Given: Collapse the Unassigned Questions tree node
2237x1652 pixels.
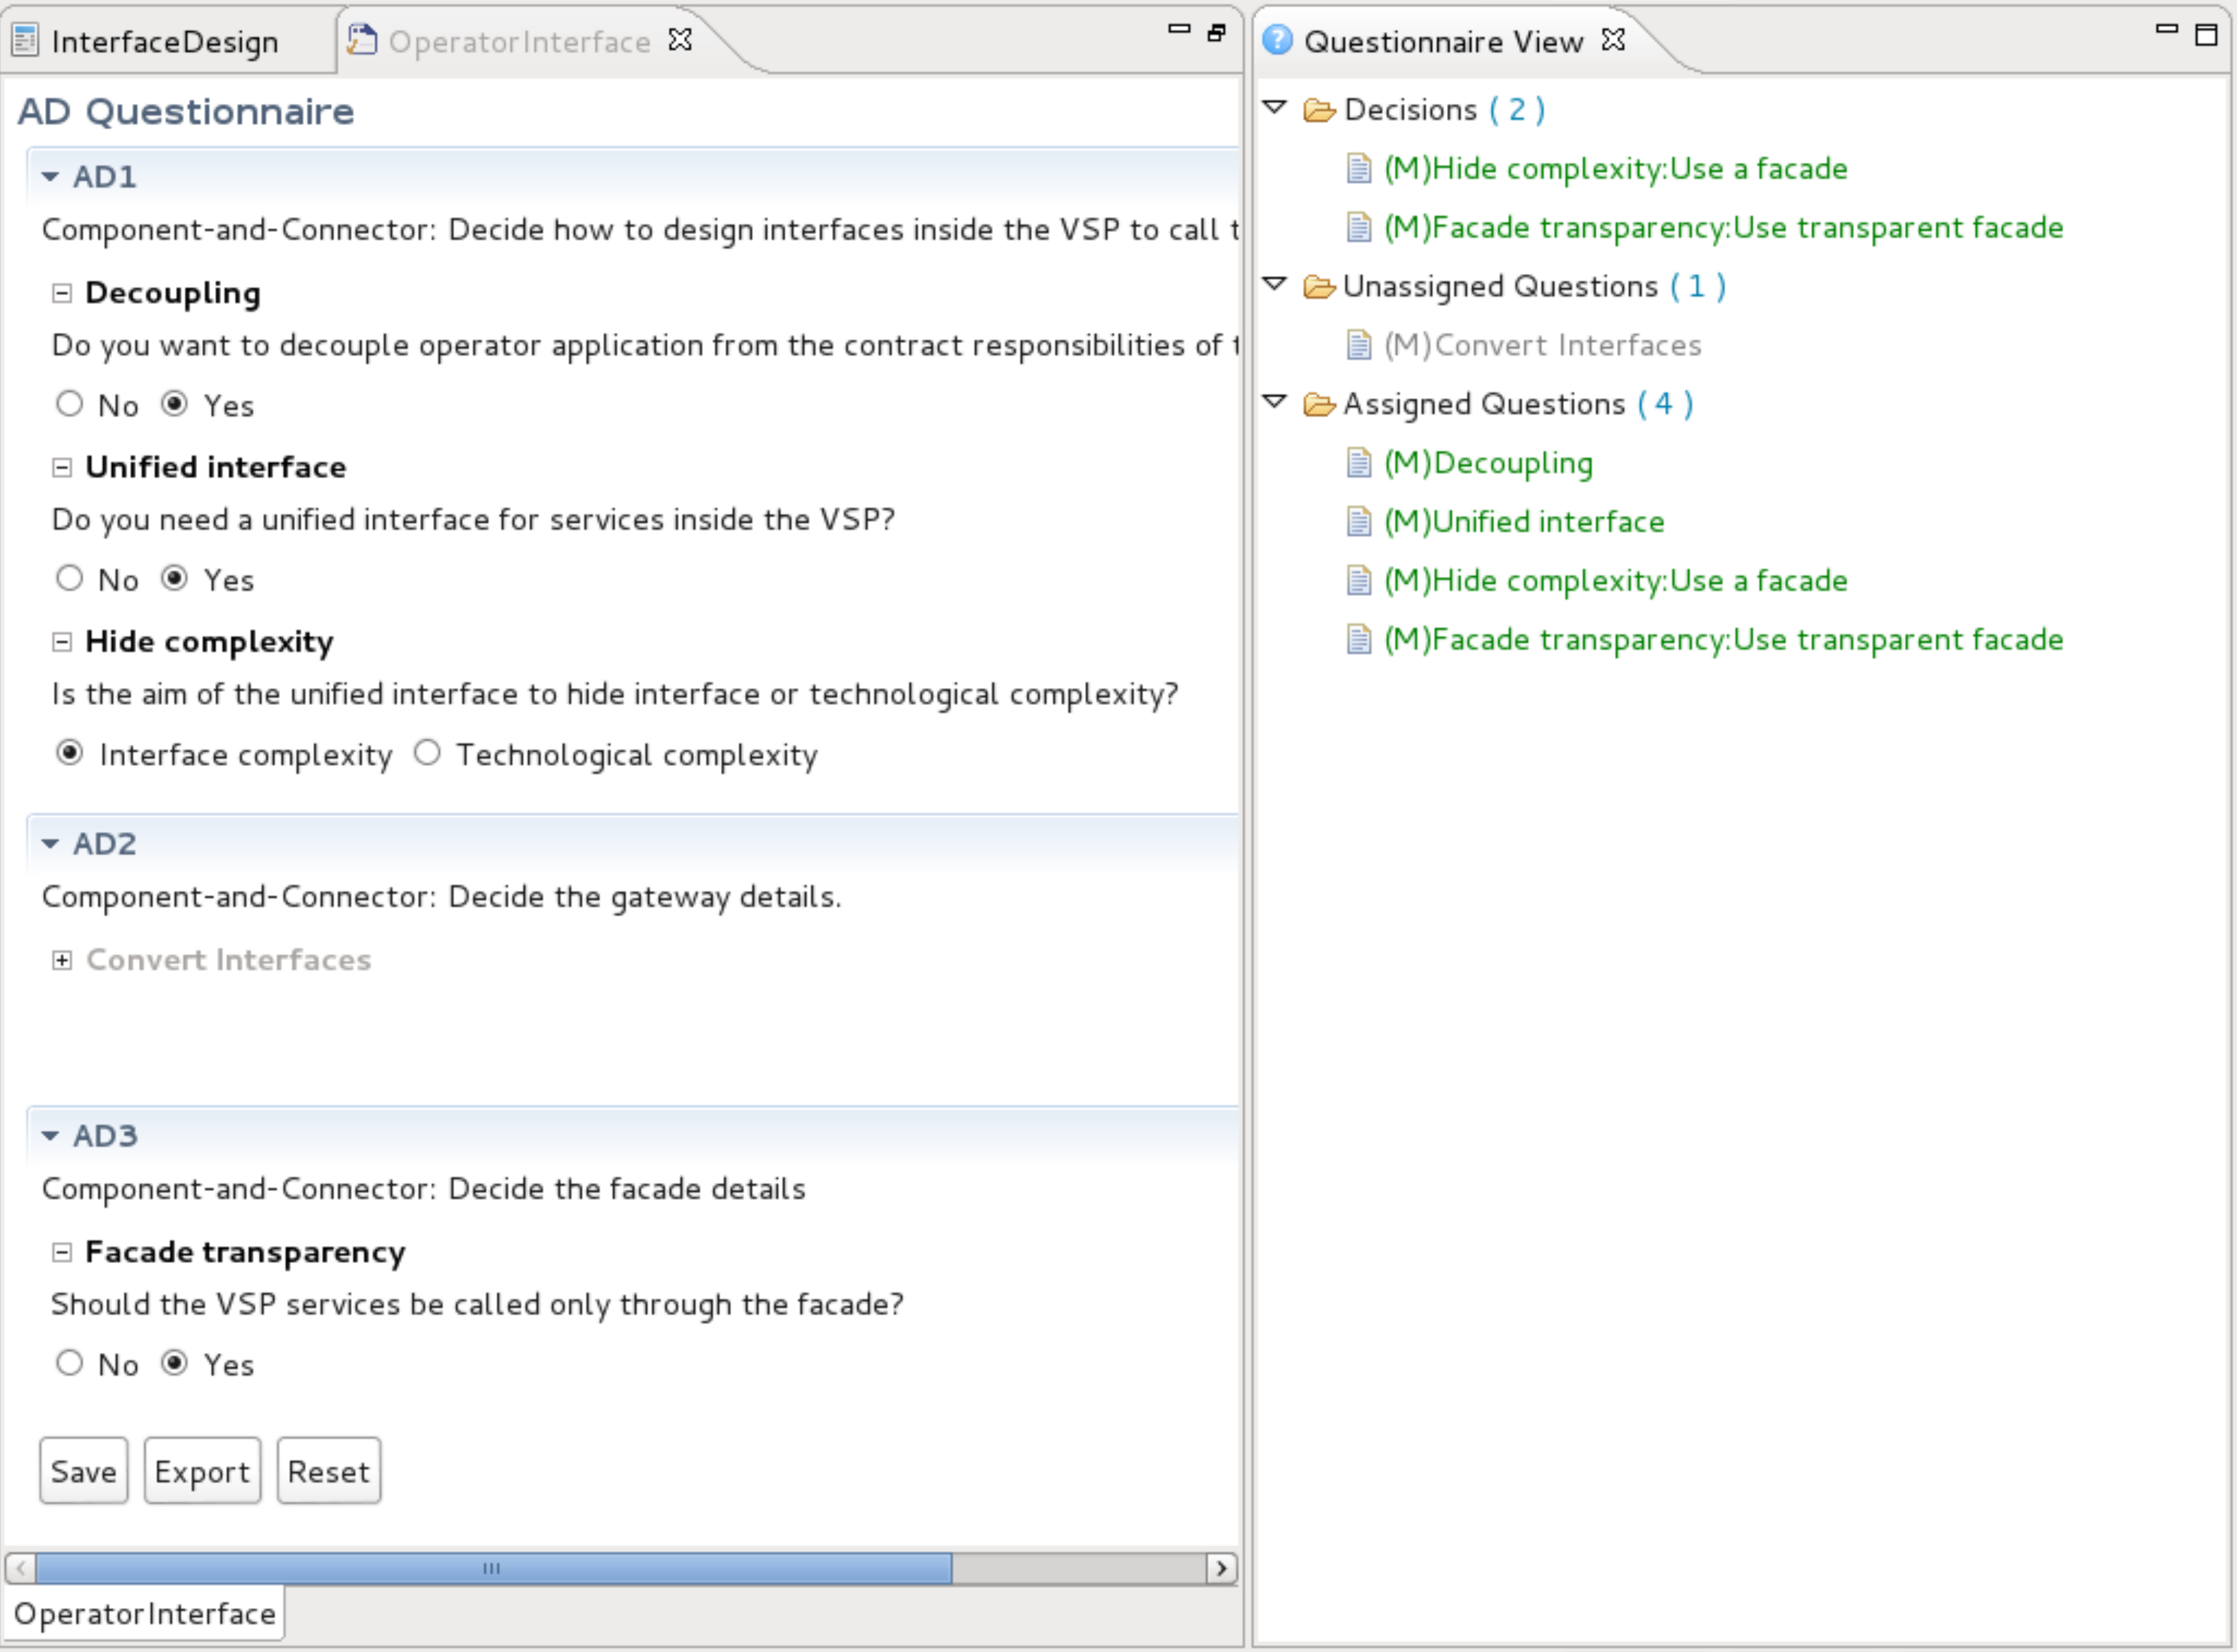Looking at the screenshot, I should pos(1275,284).
